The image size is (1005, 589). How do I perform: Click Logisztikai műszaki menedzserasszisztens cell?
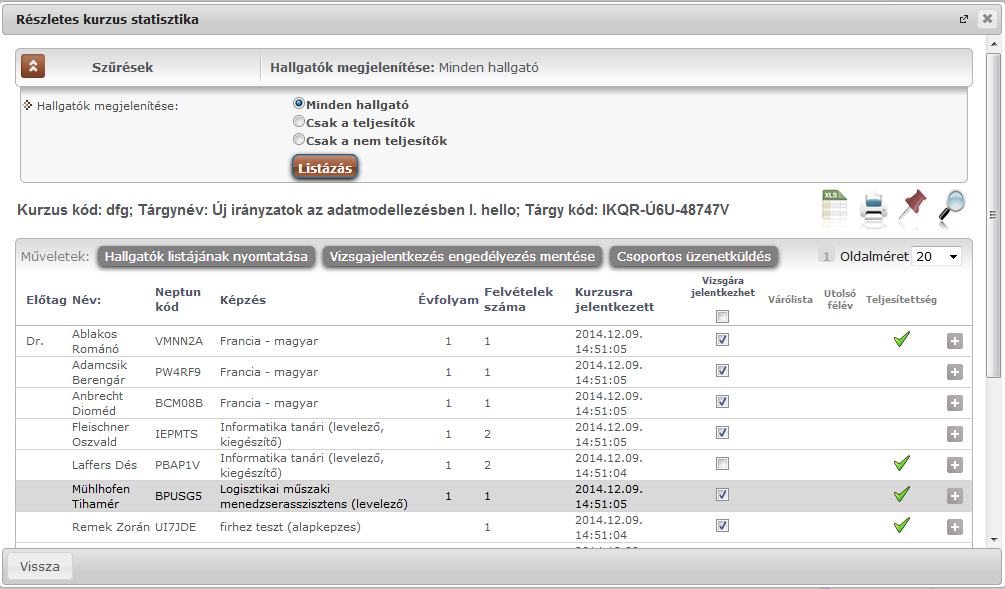click(314, 496)
